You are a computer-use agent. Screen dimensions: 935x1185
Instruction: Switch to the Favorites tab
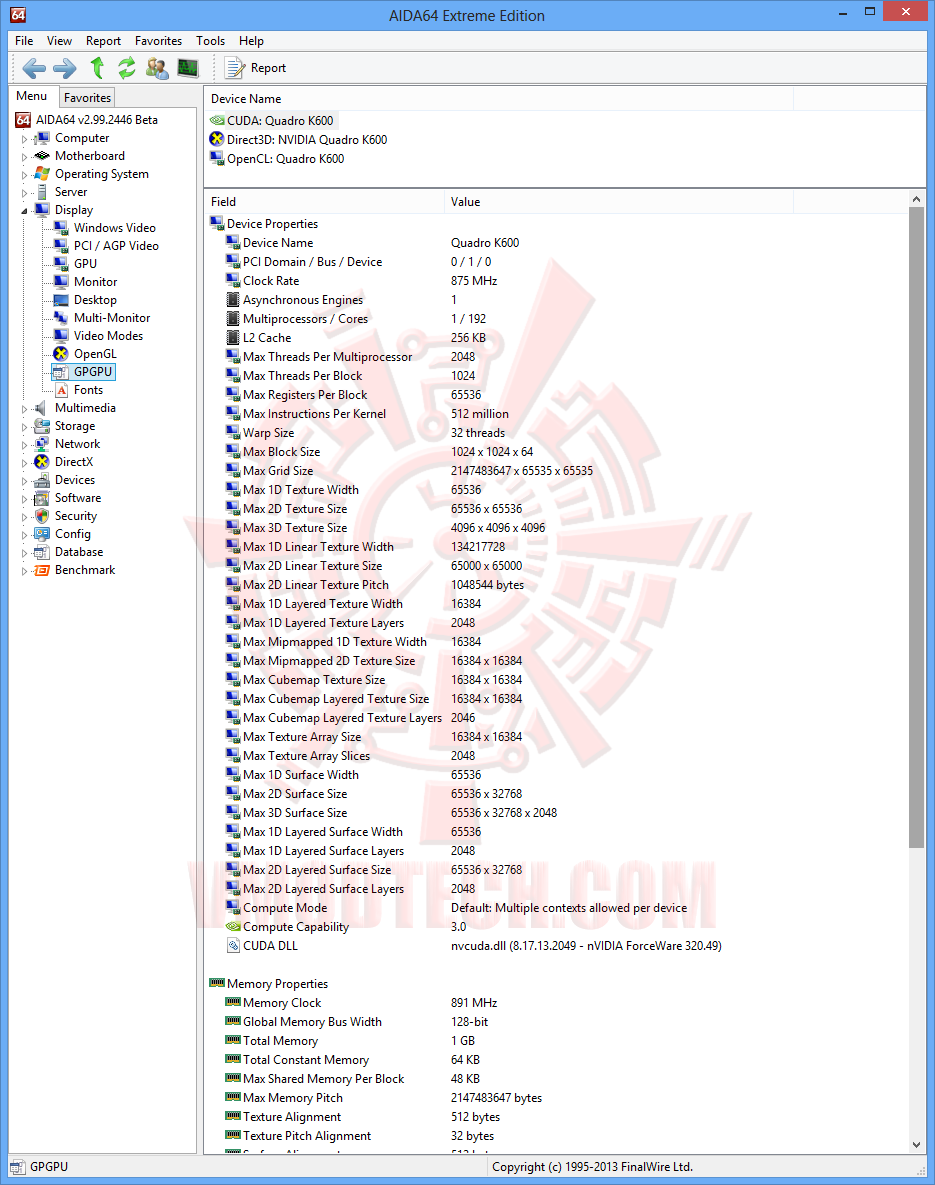(87, 97)
